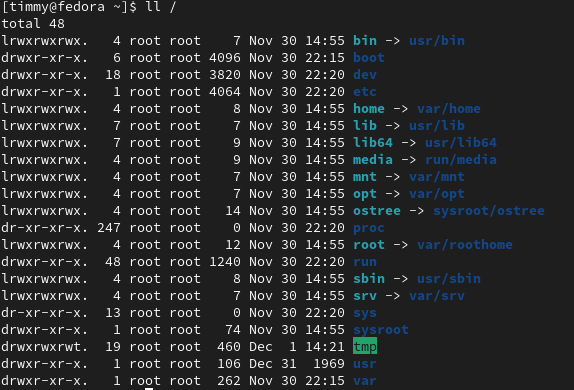
Task: Click the etc directory name
Action: [x=365, y=92]
